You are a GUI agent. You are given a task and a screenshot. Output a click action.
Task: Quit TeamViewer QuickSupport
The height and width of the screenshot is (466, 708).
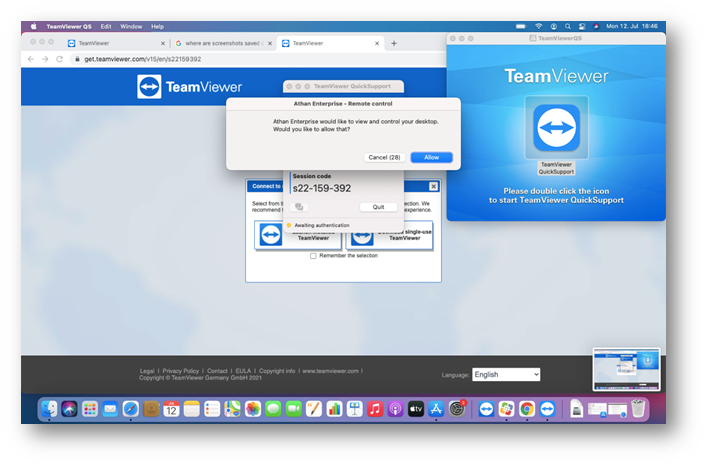pos(378,207)
